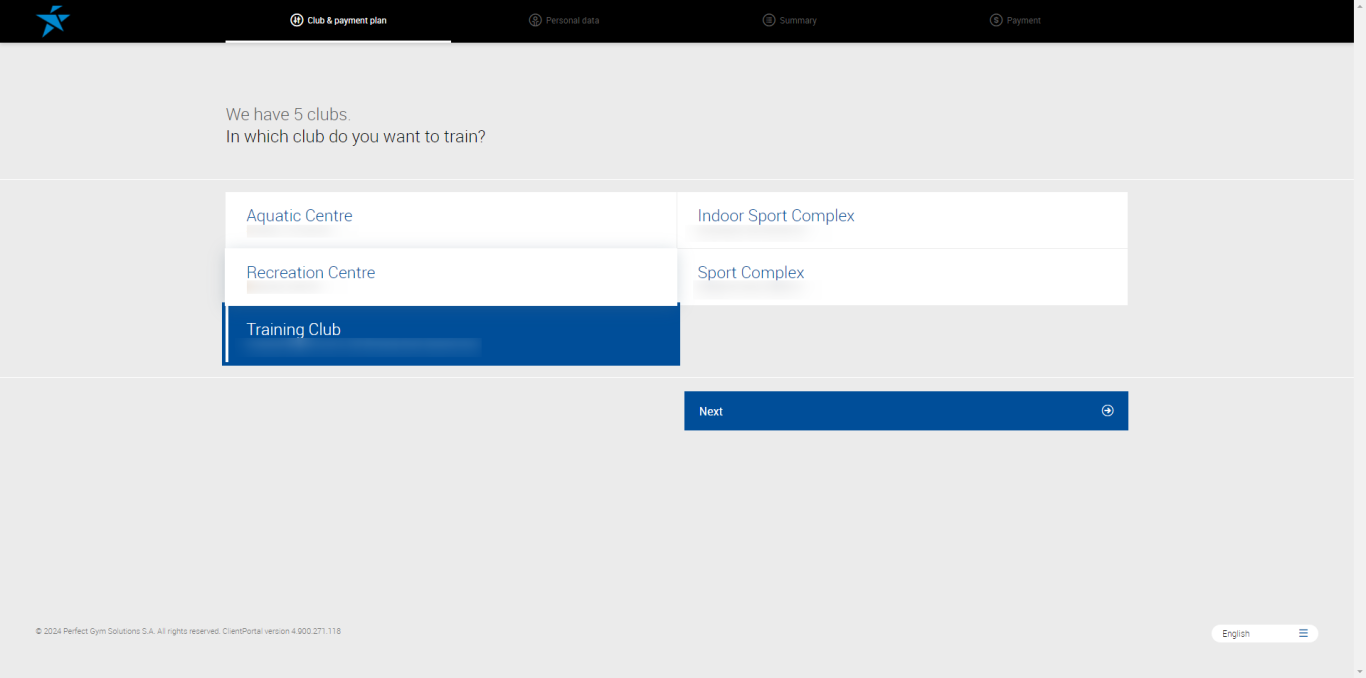
Task: Open the Club & payment plan tab label
Action: click(347, 21)
